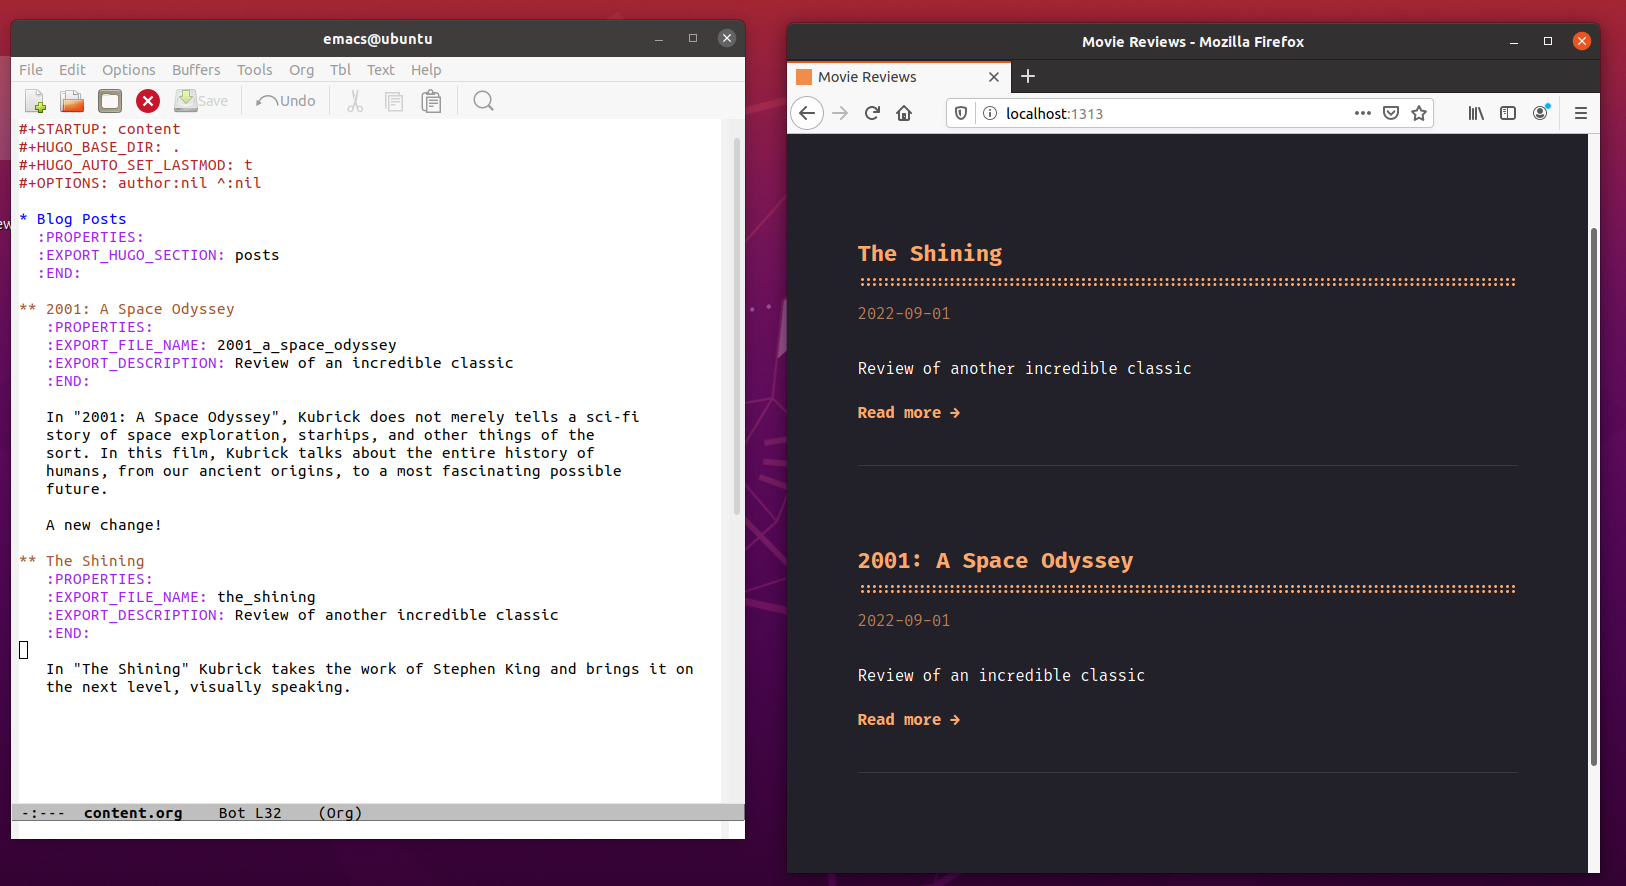Open the Firefox account icon
This screenshot has width=1626, height=886.
[1541, 112]
